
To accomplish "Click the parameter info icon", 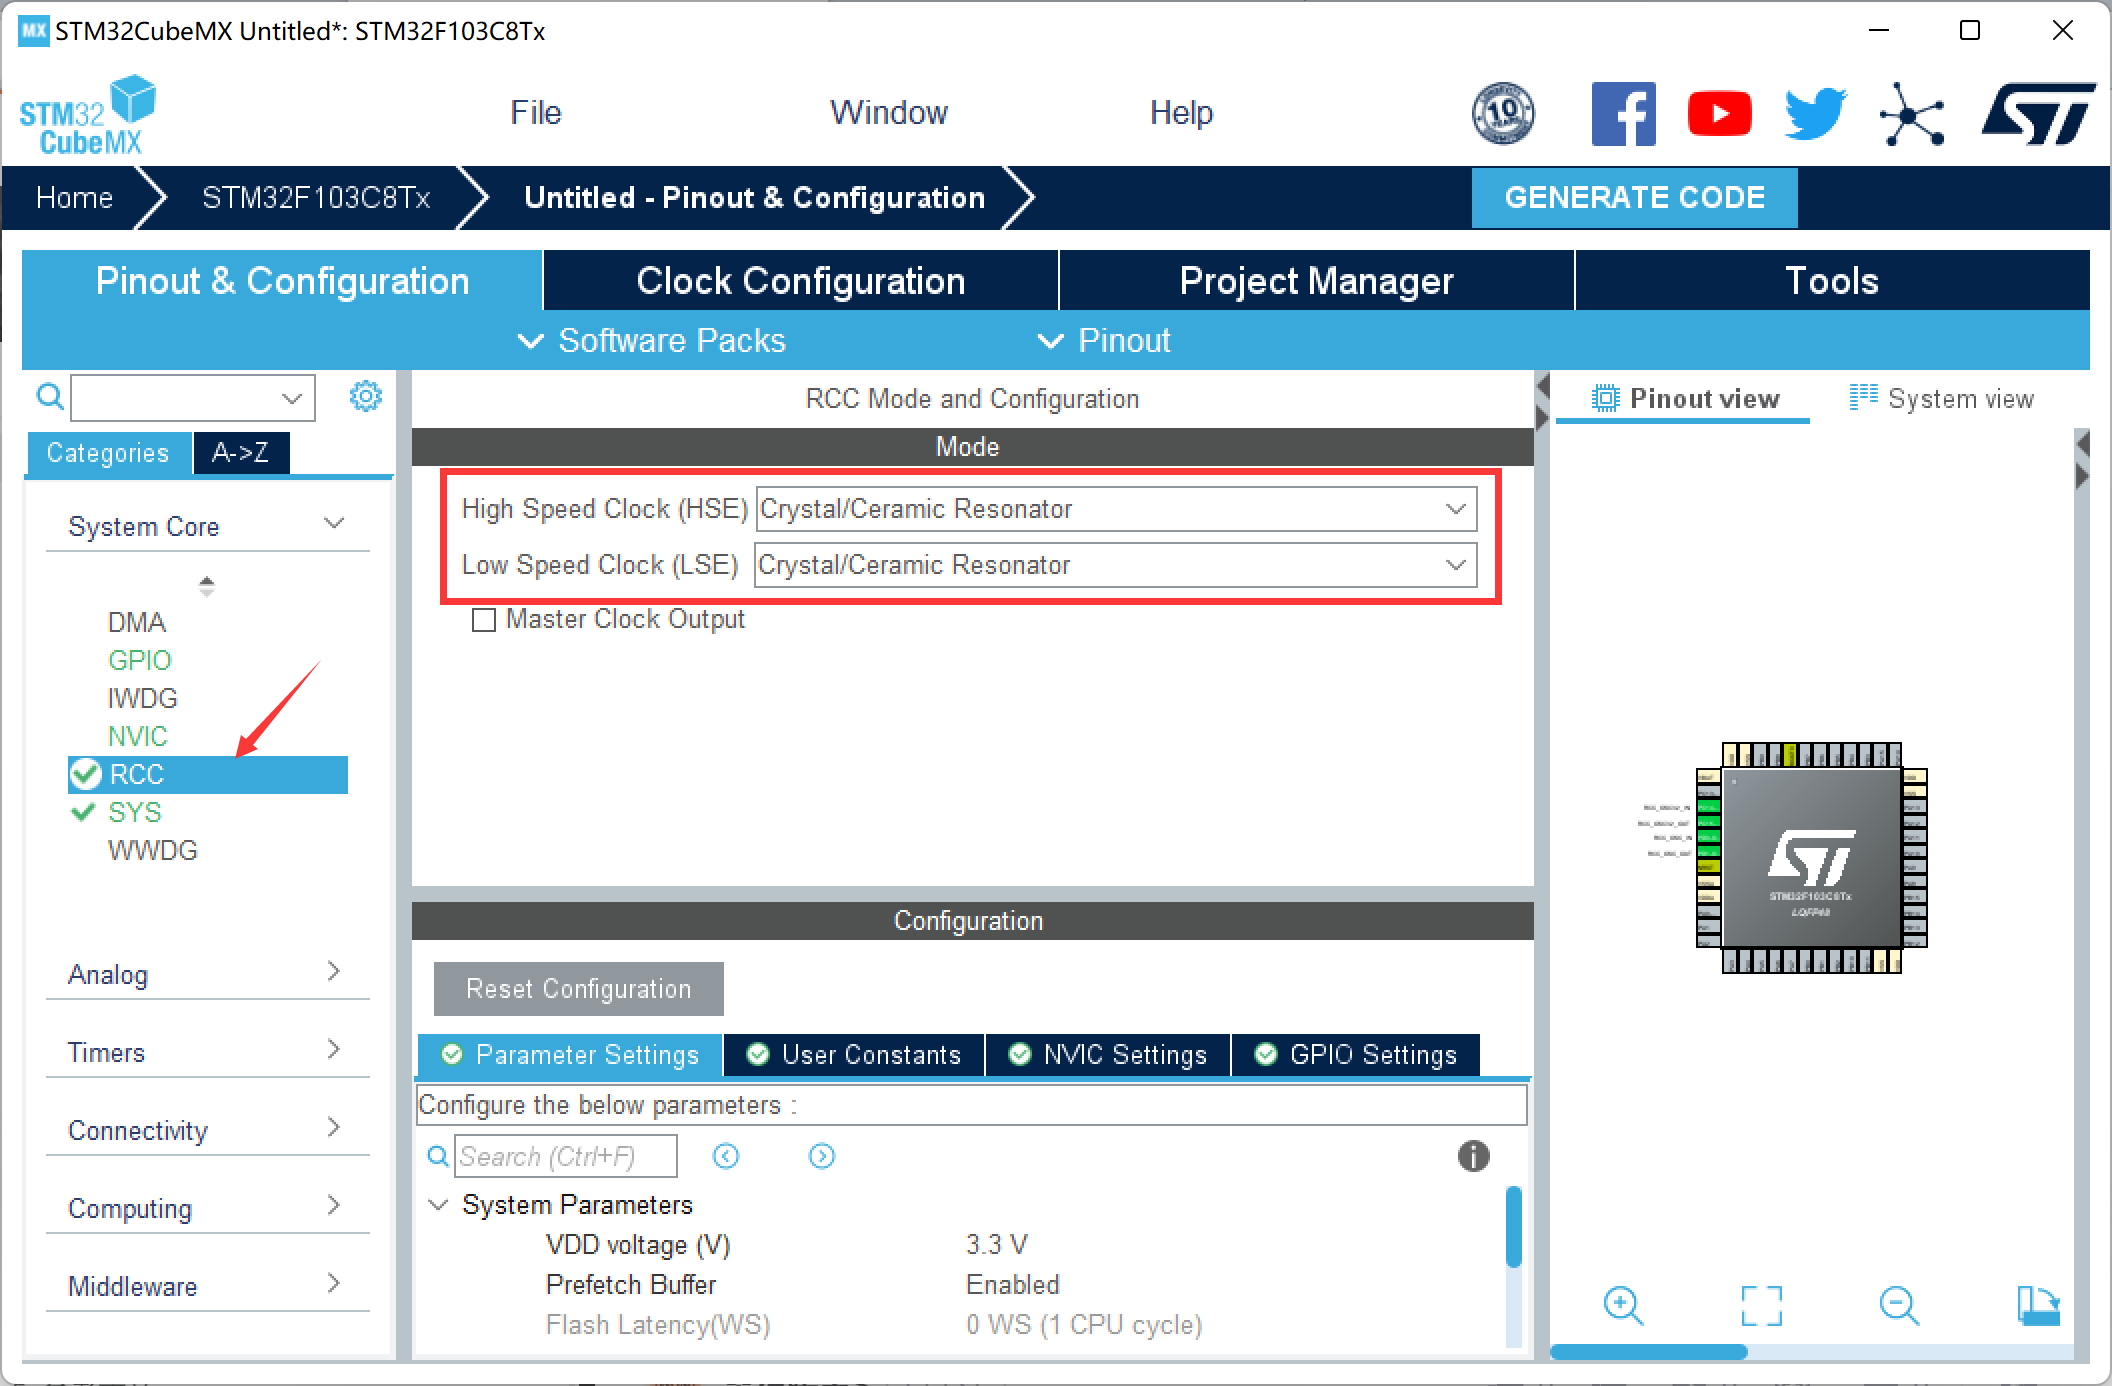I will (x=1473, y=1156).
